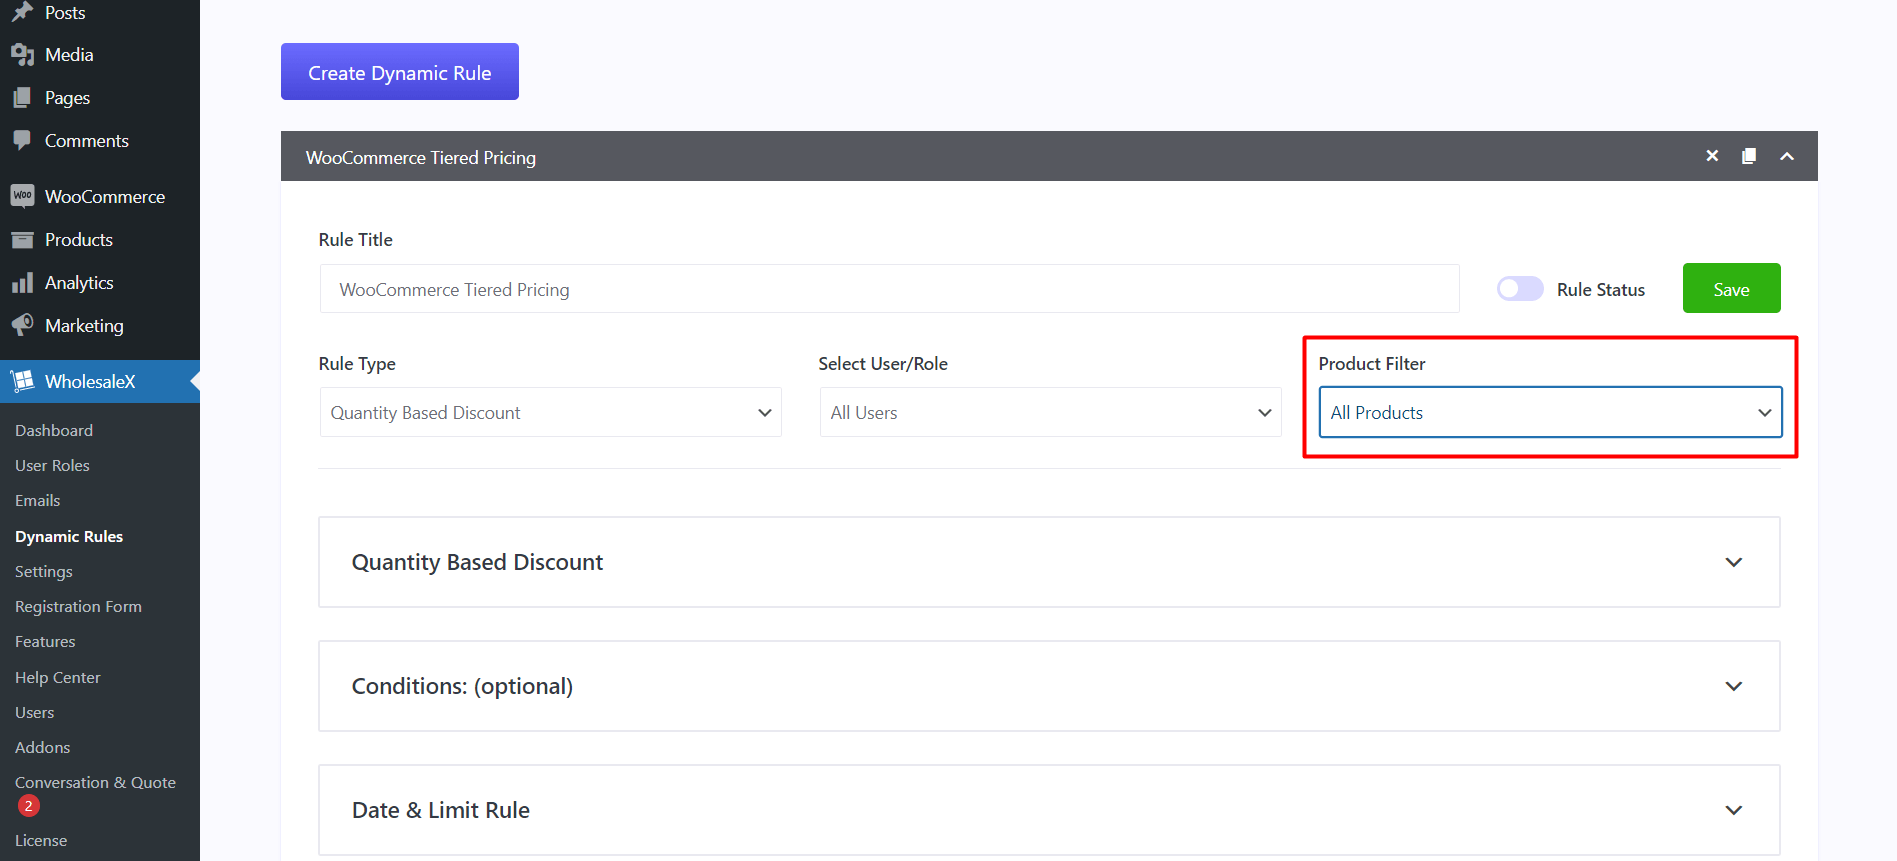Viewport: 1897px width, 861px height.
Task: Click the Posts pin icon
Action: [22, 12]
